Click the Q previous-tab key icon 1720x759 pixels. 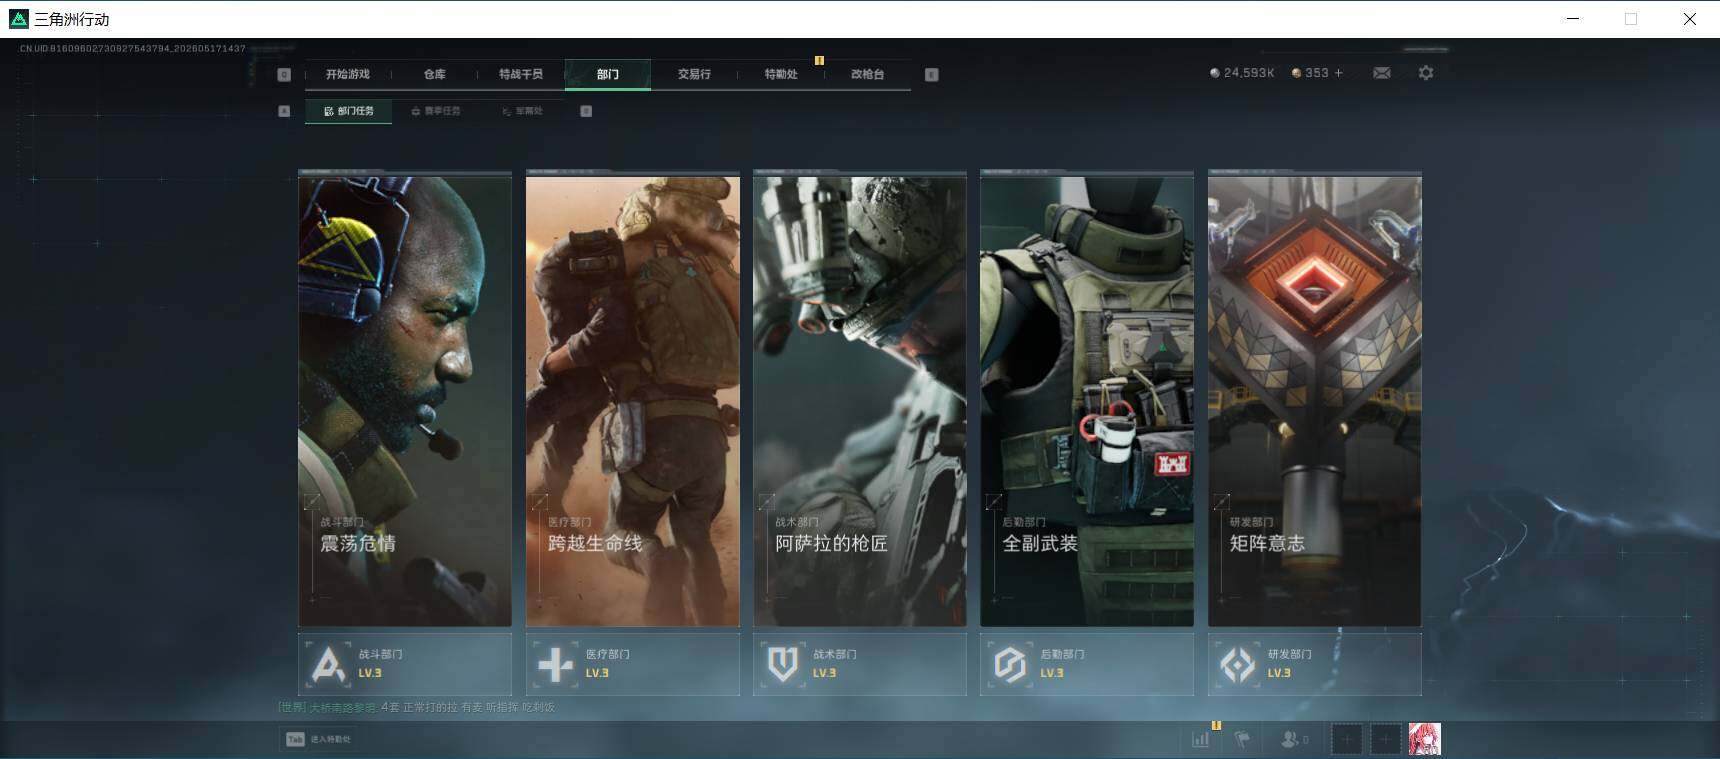pos(284,74)
